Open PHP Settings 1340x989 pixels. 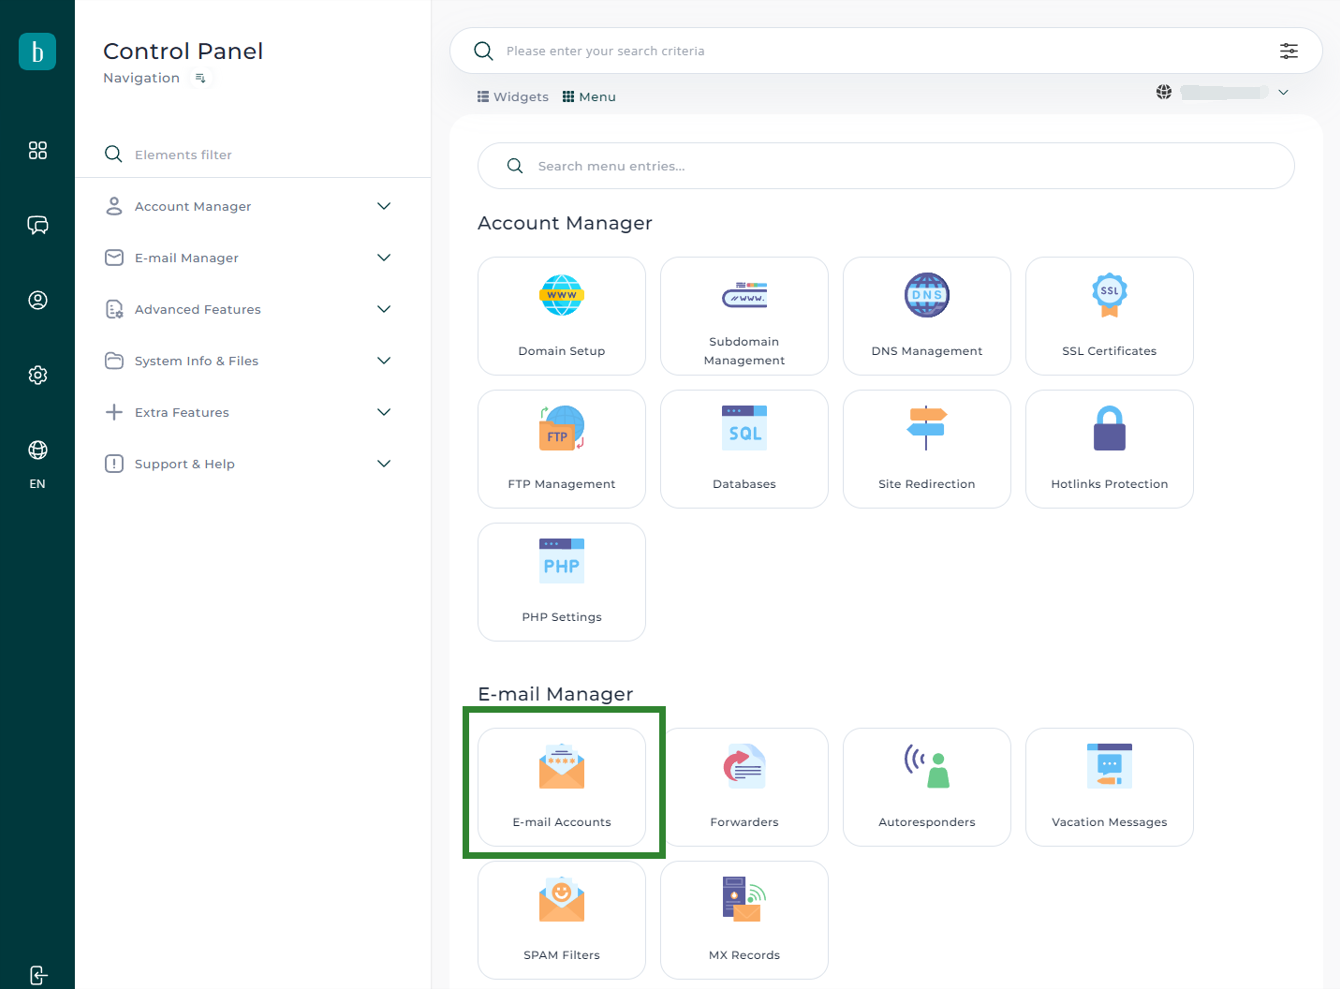(x=561, y=582)
